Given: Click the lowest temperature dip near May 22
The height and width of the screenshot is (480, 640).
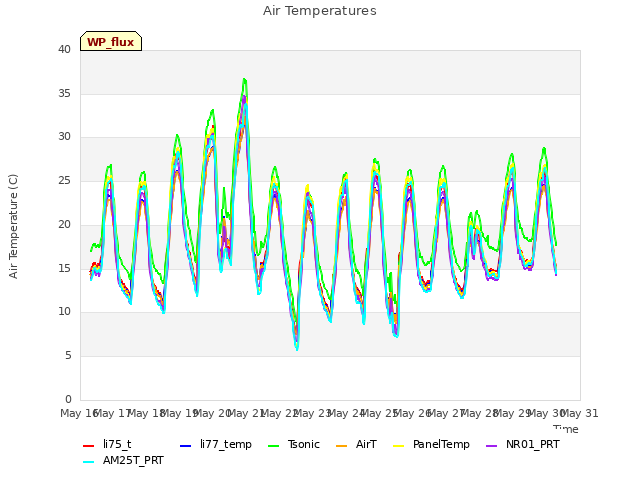Looking at the screenshot, I should point(297,349).
